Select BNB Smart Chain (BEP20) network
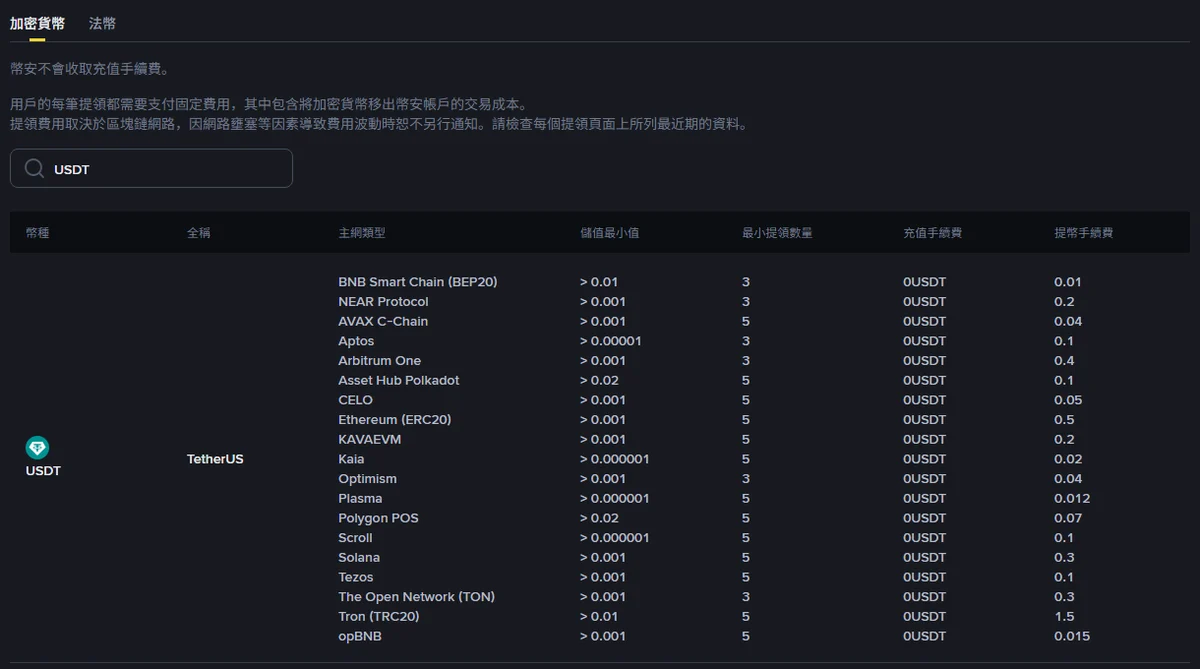Viewport: 1200px width, 669px height. 418,282
